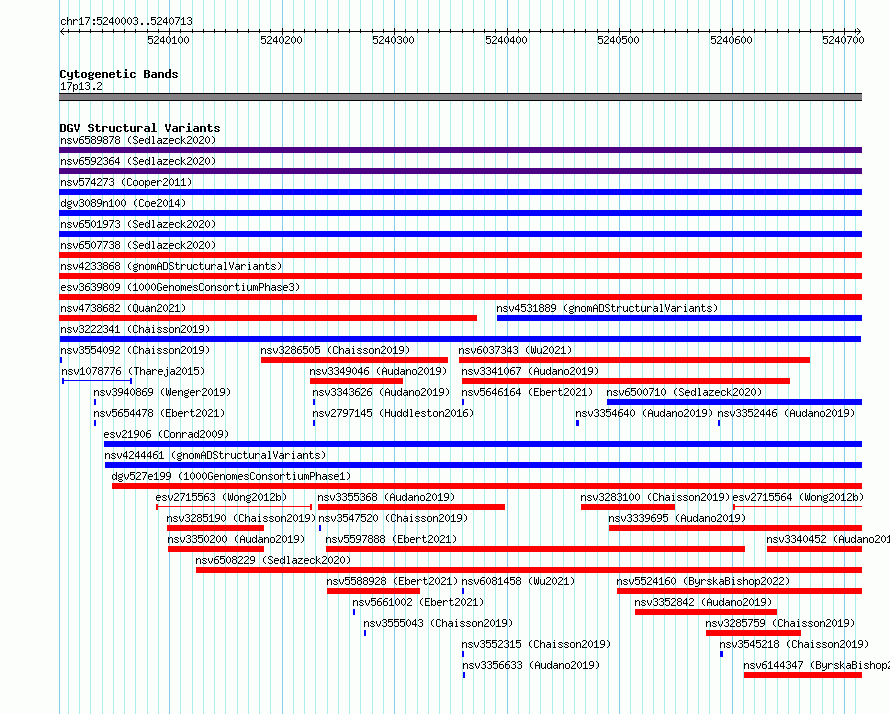Open nsv574273 (Cooper2011) variant
890x714 pixels.
tap(126, 182)
